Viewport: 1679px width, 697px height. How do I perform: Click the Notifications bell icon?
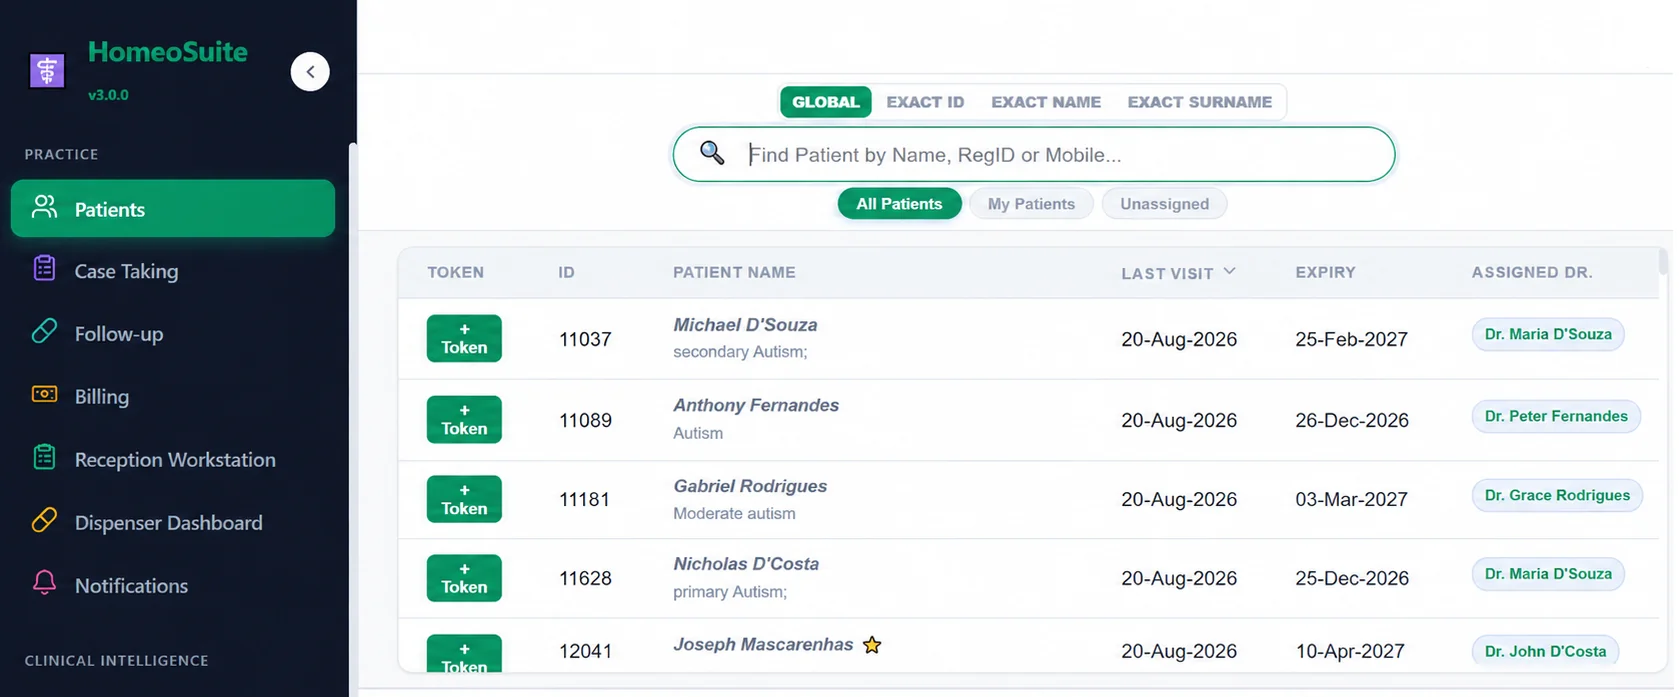tap(44, 583)
